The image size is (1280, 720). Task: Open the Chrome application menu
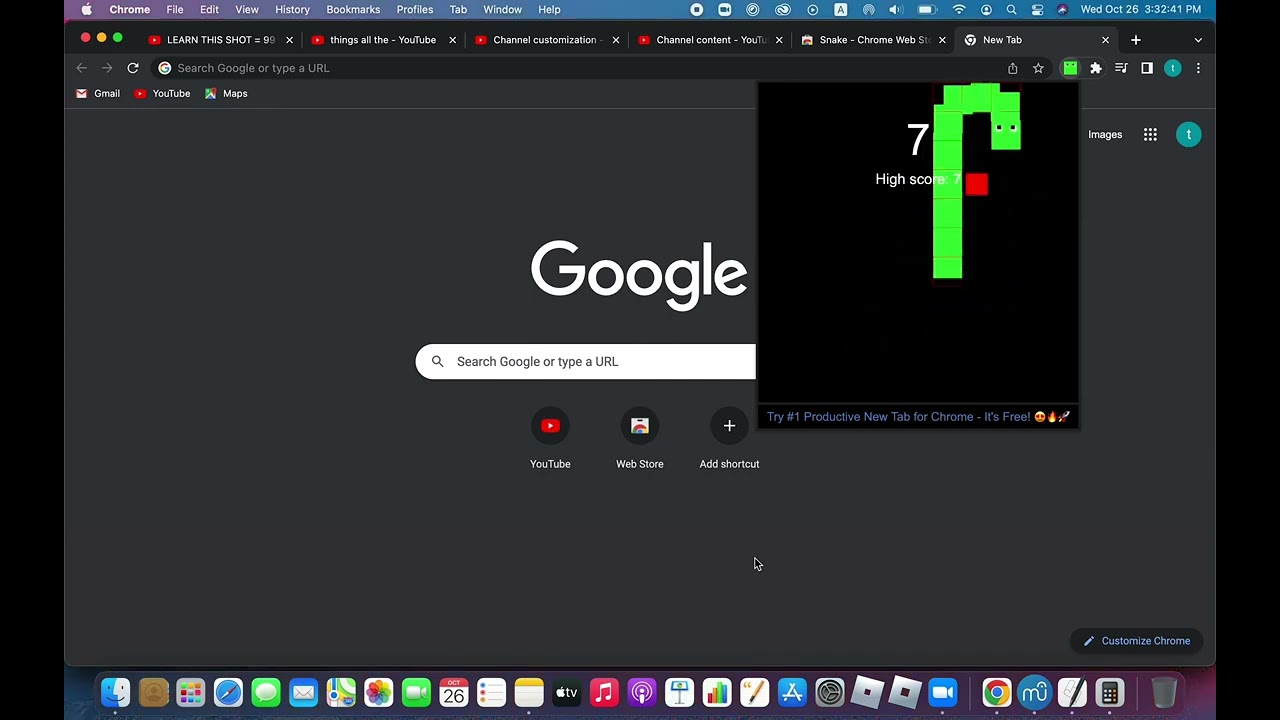(130, 9)
